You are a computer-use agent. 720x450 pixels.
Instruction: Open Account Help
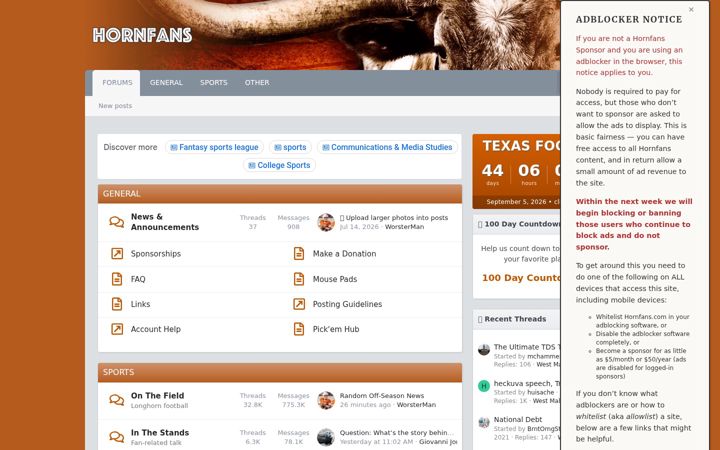click(x=156, y=329)
